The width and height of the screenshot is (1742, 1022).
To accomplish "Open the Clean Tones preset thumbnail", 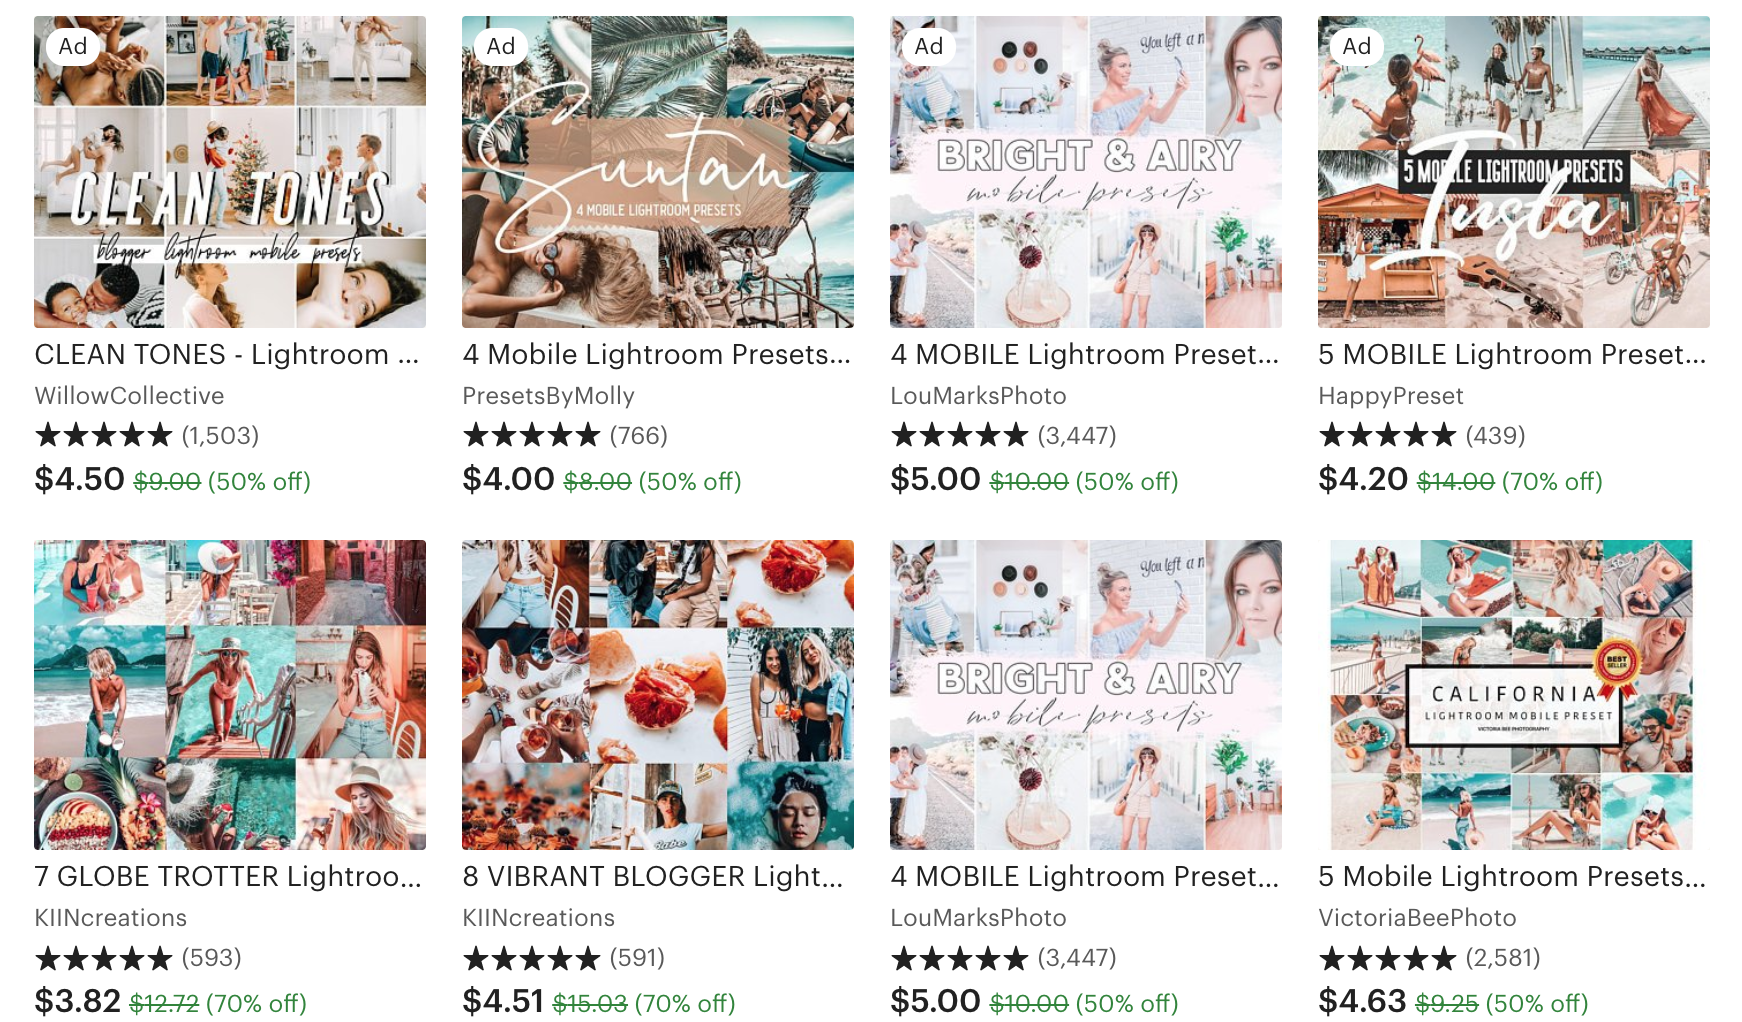I will pos(230,172).
